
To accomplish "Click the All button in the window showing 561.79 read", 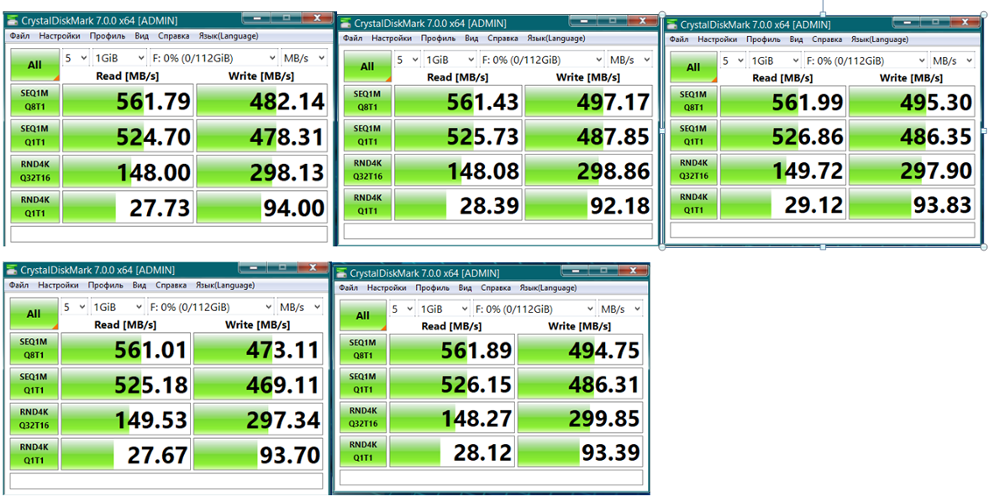I will (x=35, y=65).
